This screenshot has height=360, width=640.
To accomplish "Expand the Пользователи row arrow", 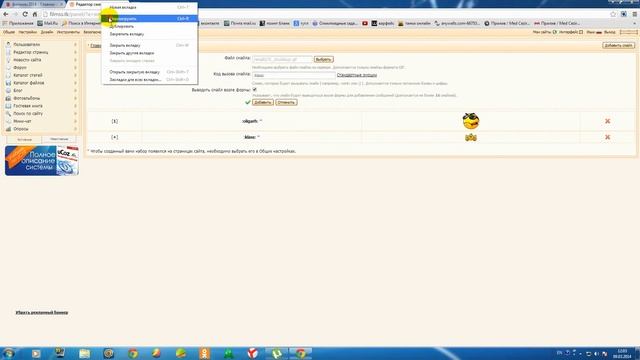I will pos(76,44).
